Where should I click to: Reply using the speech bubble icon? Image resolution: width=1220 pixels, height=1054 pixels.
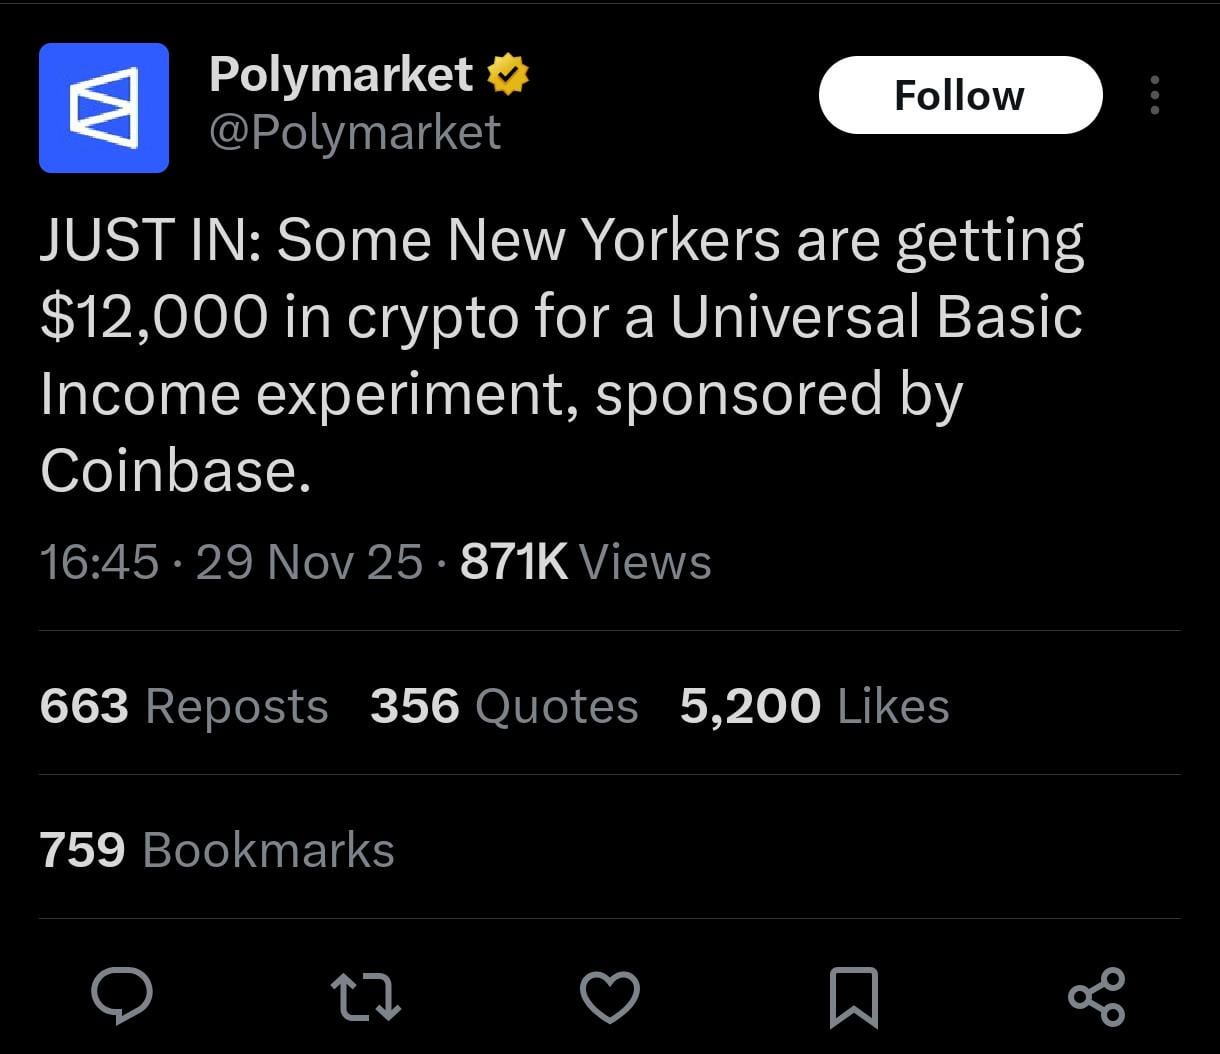[122, 997]
